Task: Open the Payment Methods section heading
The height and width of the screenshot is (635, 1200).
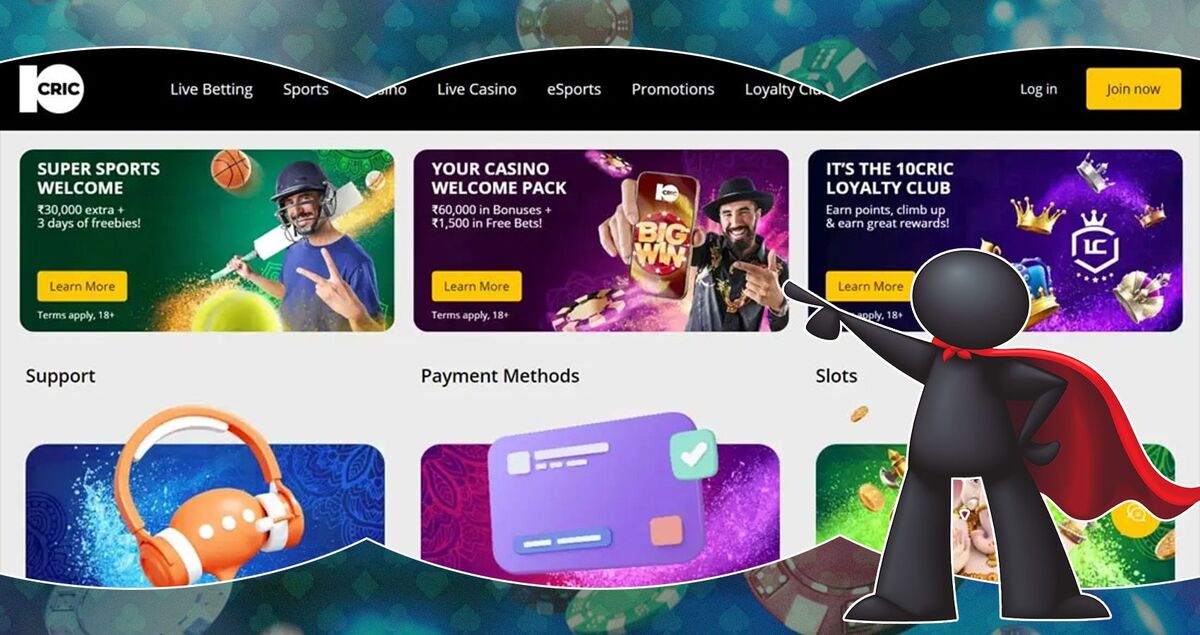Action: coord(500,376)
